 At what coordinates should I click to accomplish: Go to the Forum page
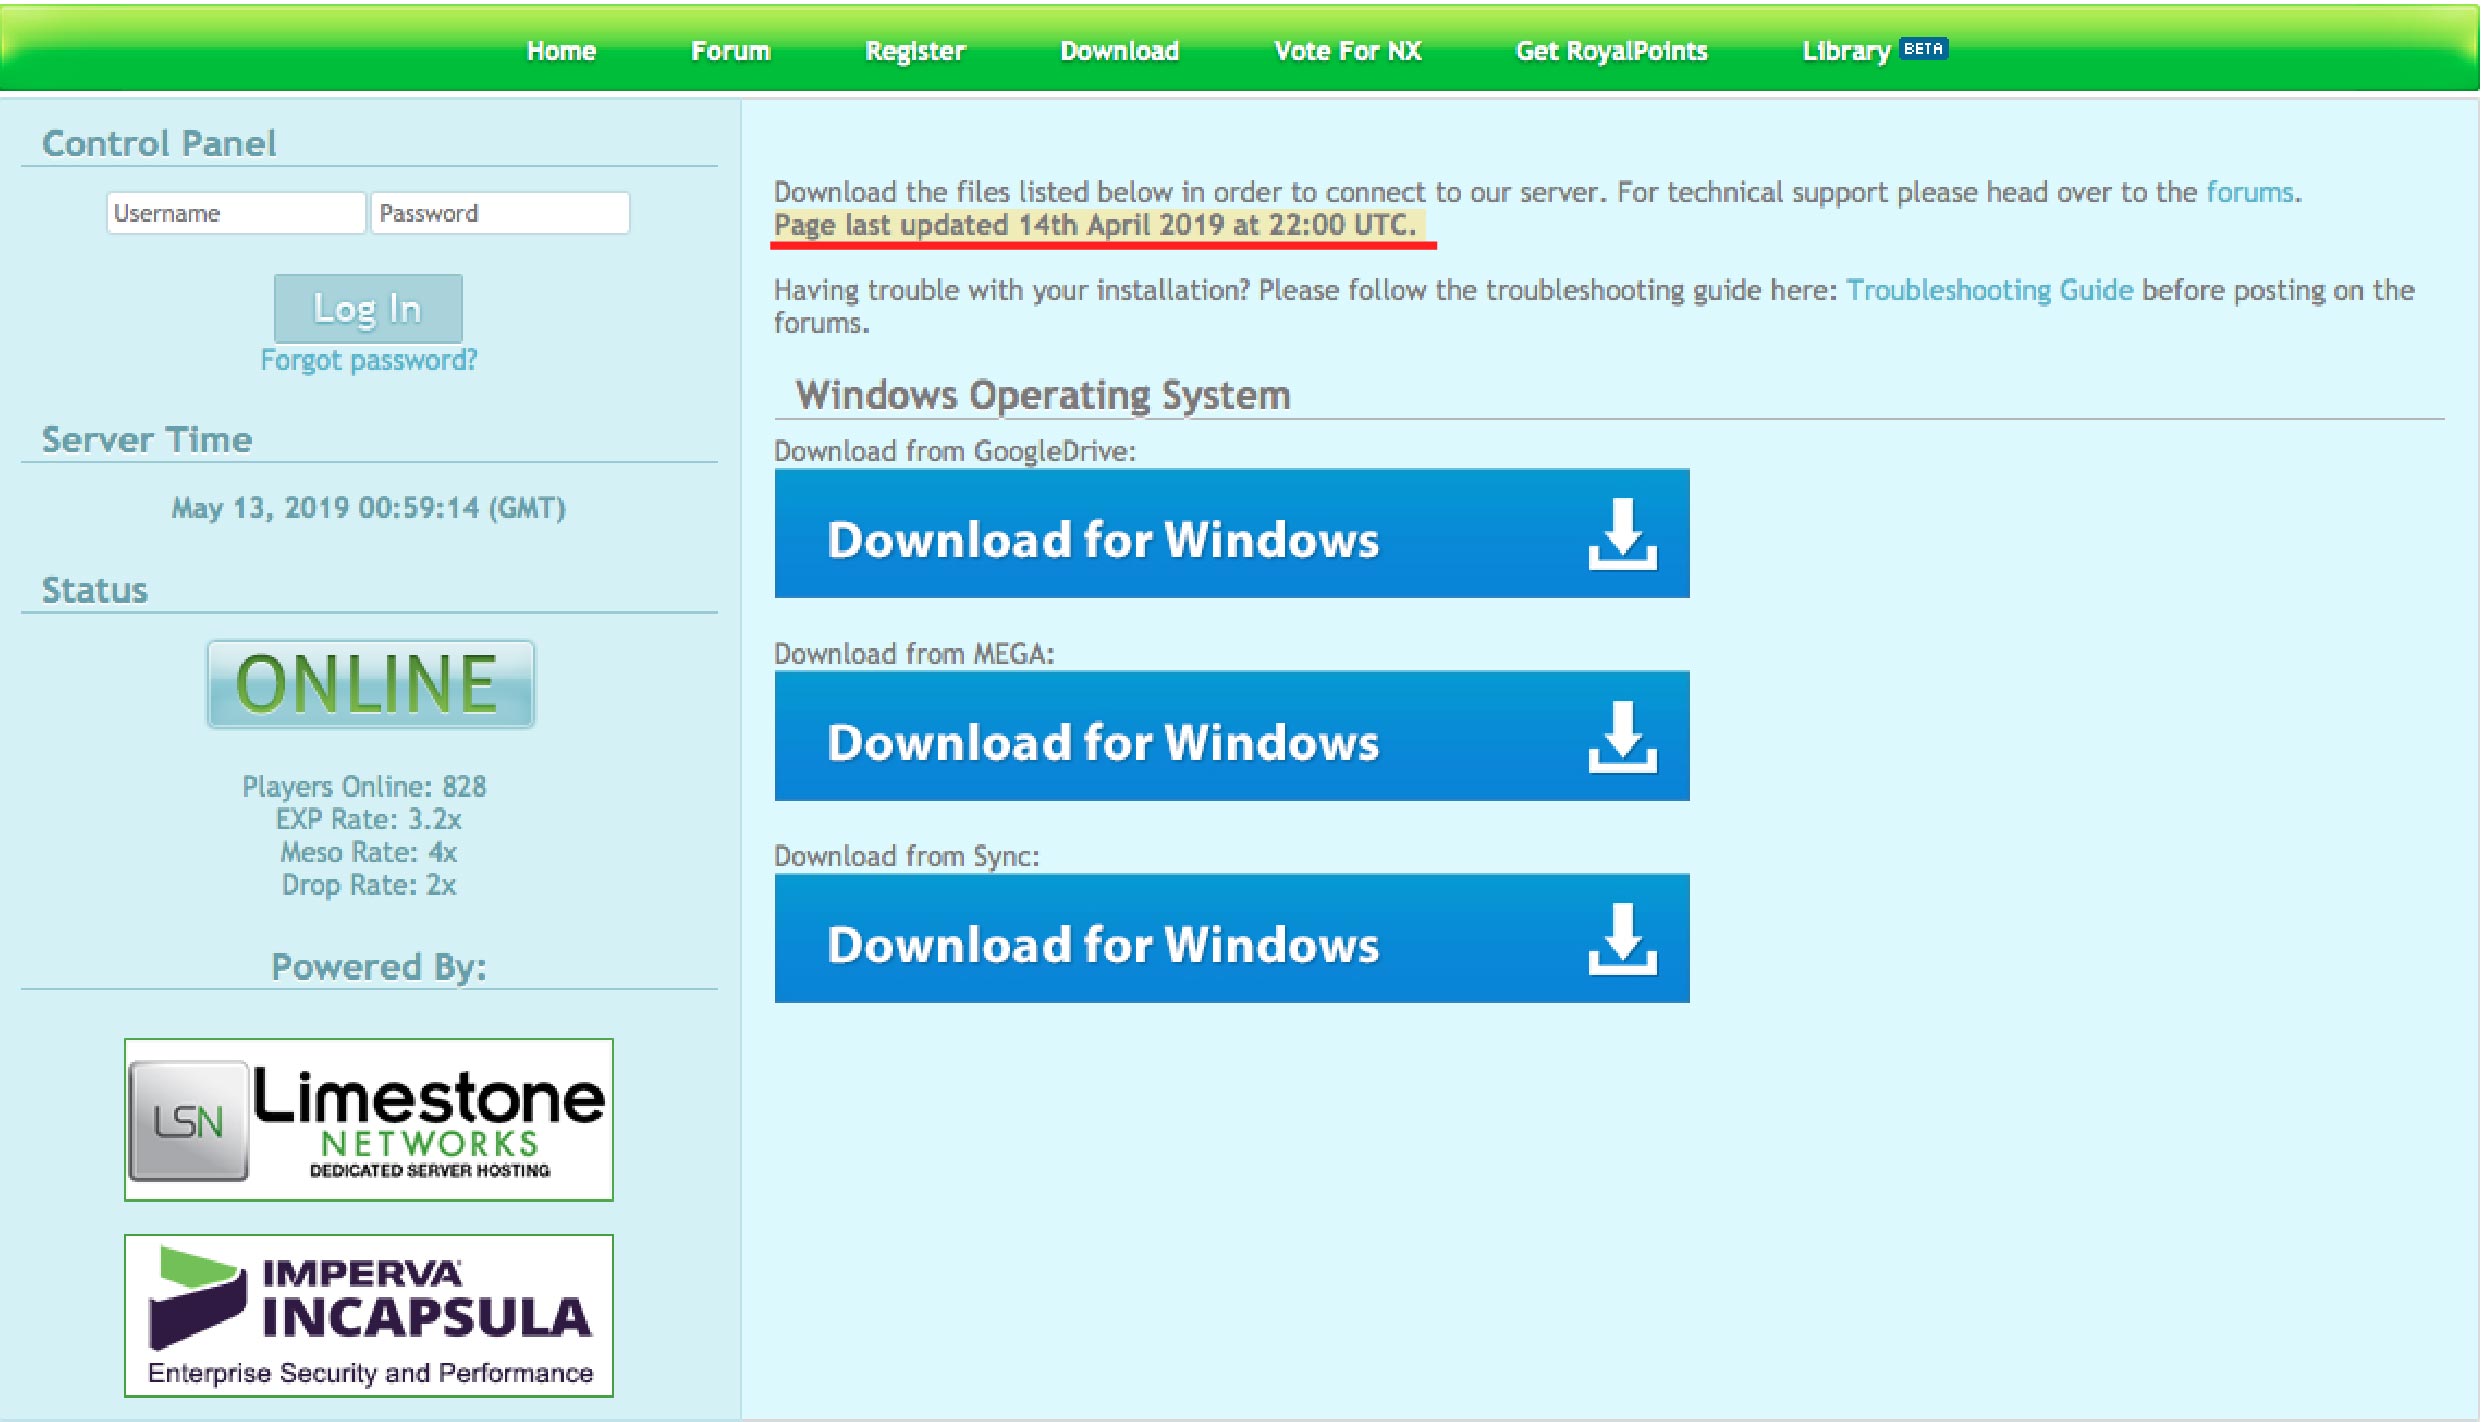(x=730, y=51)
